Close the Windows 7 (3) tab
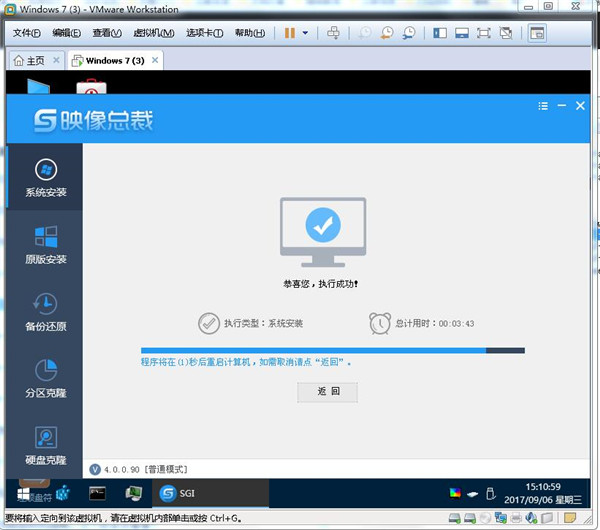600x530 pixels. coord(155,60)
